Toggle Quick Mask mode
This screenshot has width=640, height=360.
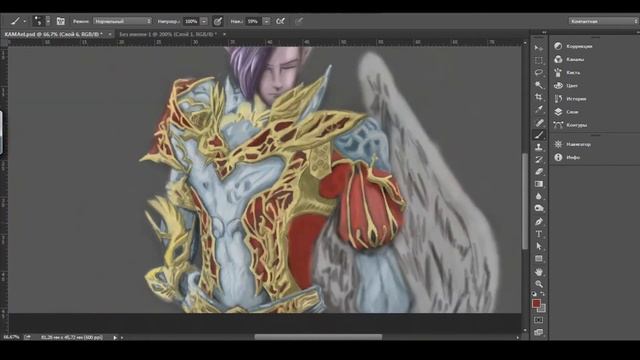539,320
